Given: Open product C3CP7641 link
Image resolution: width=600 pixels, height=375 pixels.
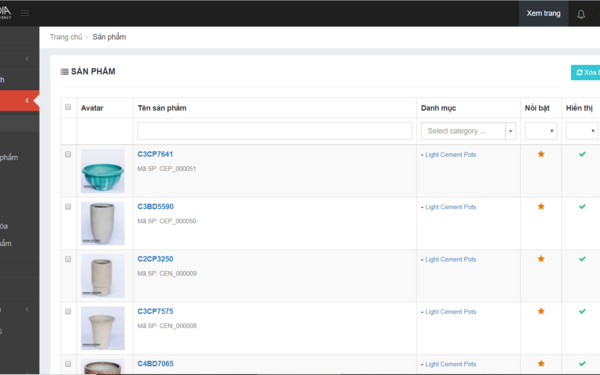Looking at the screenshot, I should [155, 154].
